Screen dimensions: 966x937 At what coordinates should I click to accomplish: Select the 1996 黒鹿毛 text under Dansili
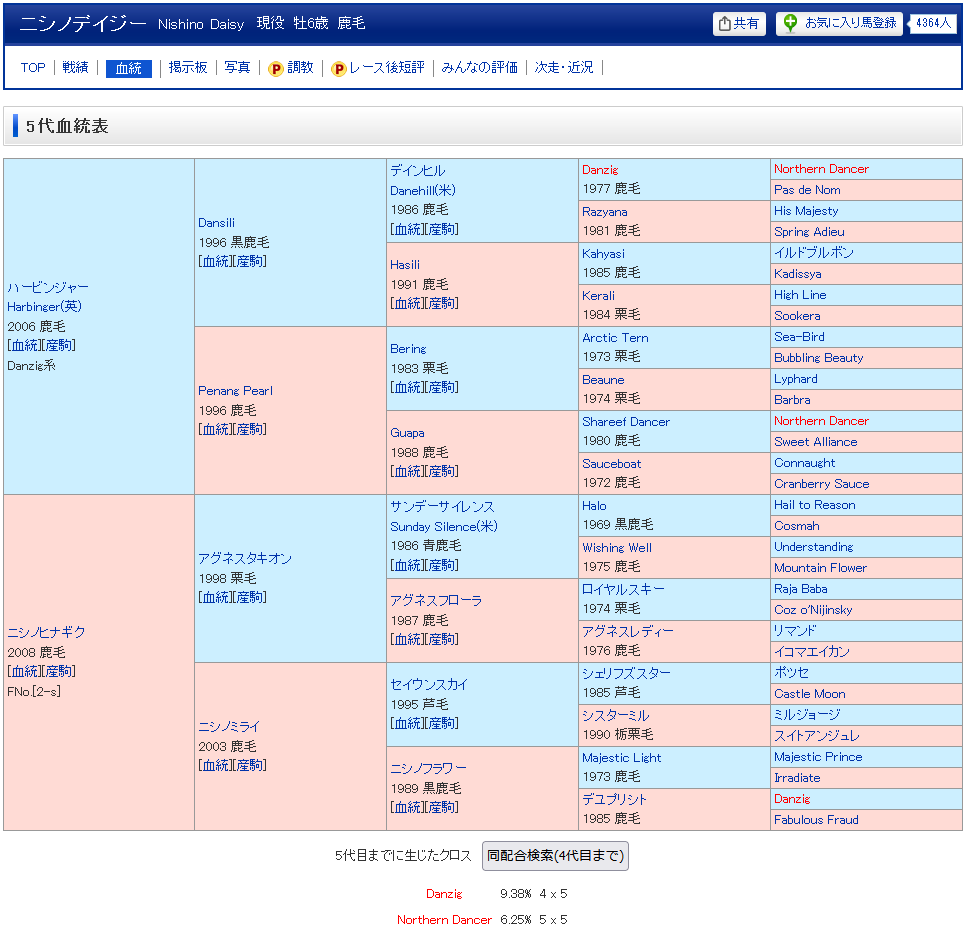pyautogui.click(x=234, y=243)
